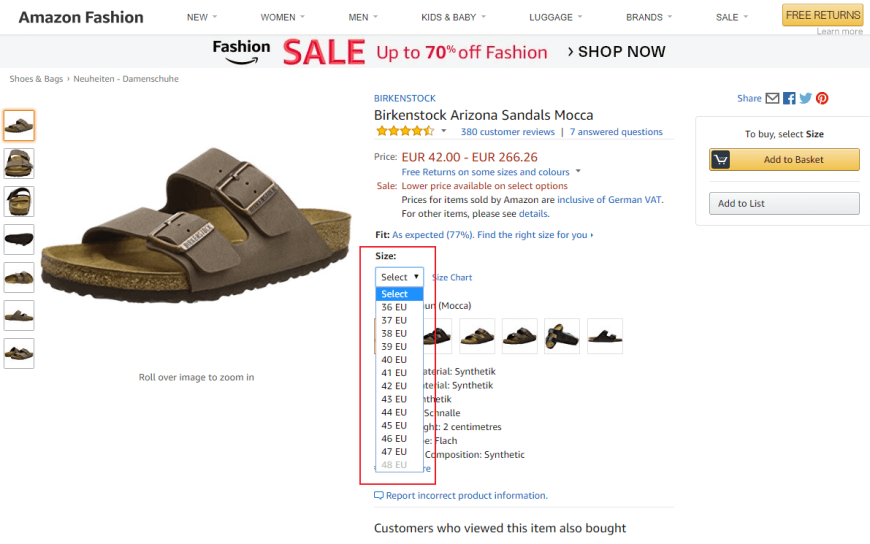
Task: Open the Size Chart link
Action: point(452,278)
